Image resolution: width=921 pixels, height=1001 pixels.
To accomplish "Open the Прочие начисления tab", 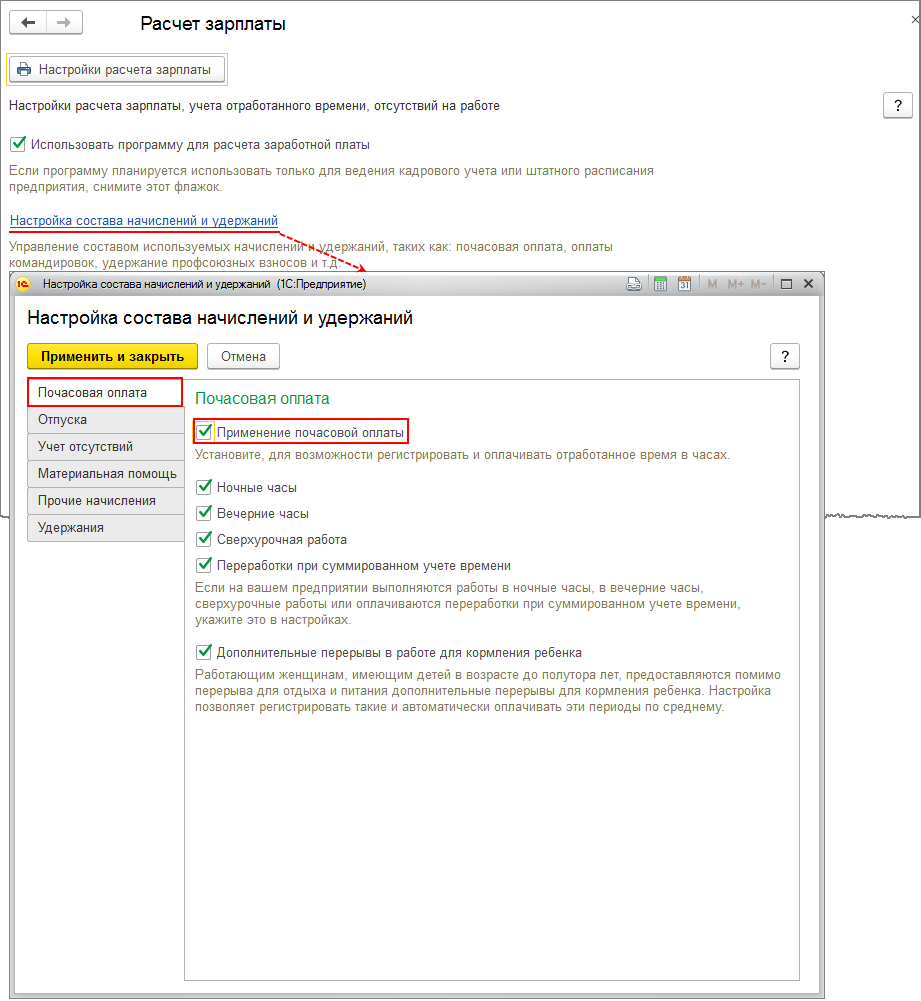I will coord(105,500).
